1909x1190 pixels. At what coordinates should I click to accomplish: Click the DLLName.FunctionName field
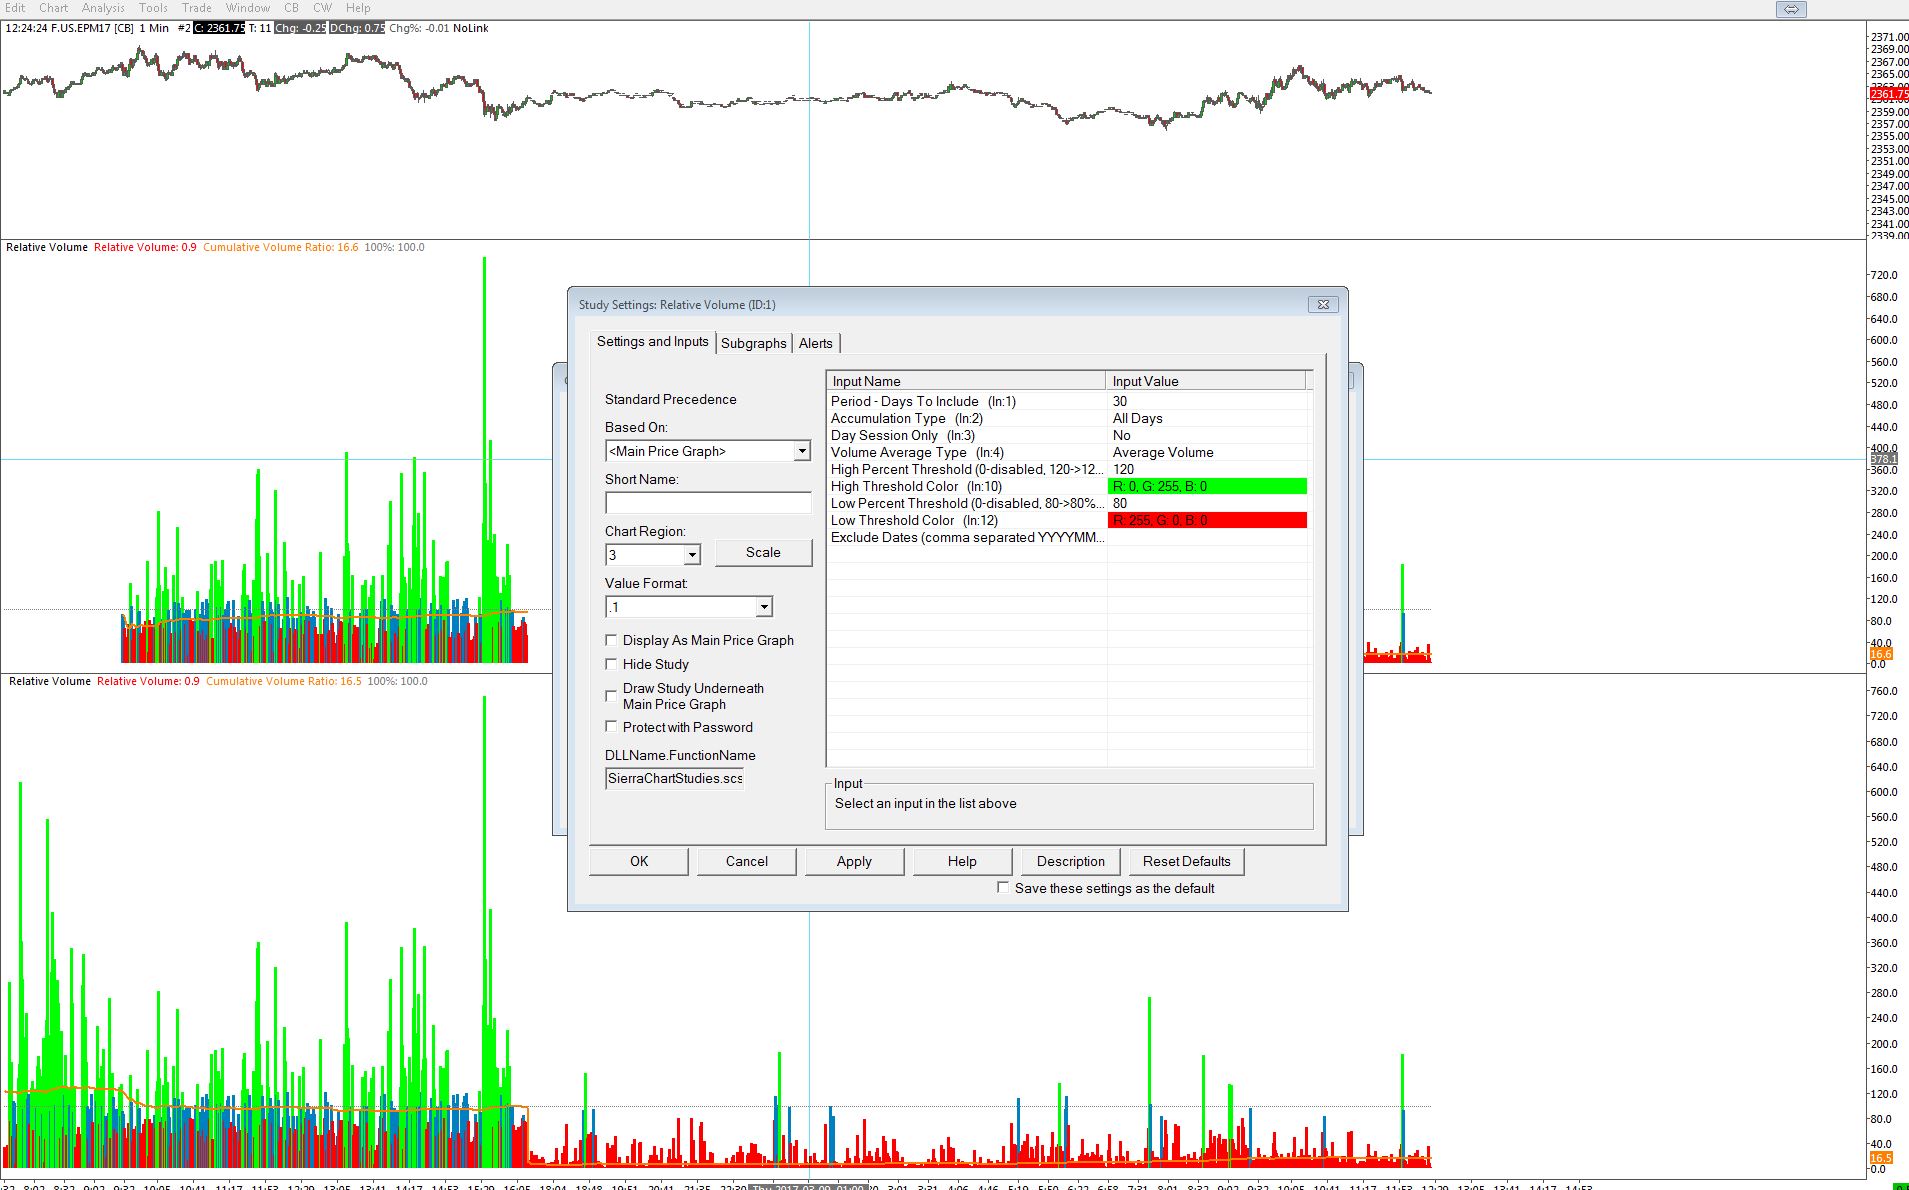675,779
